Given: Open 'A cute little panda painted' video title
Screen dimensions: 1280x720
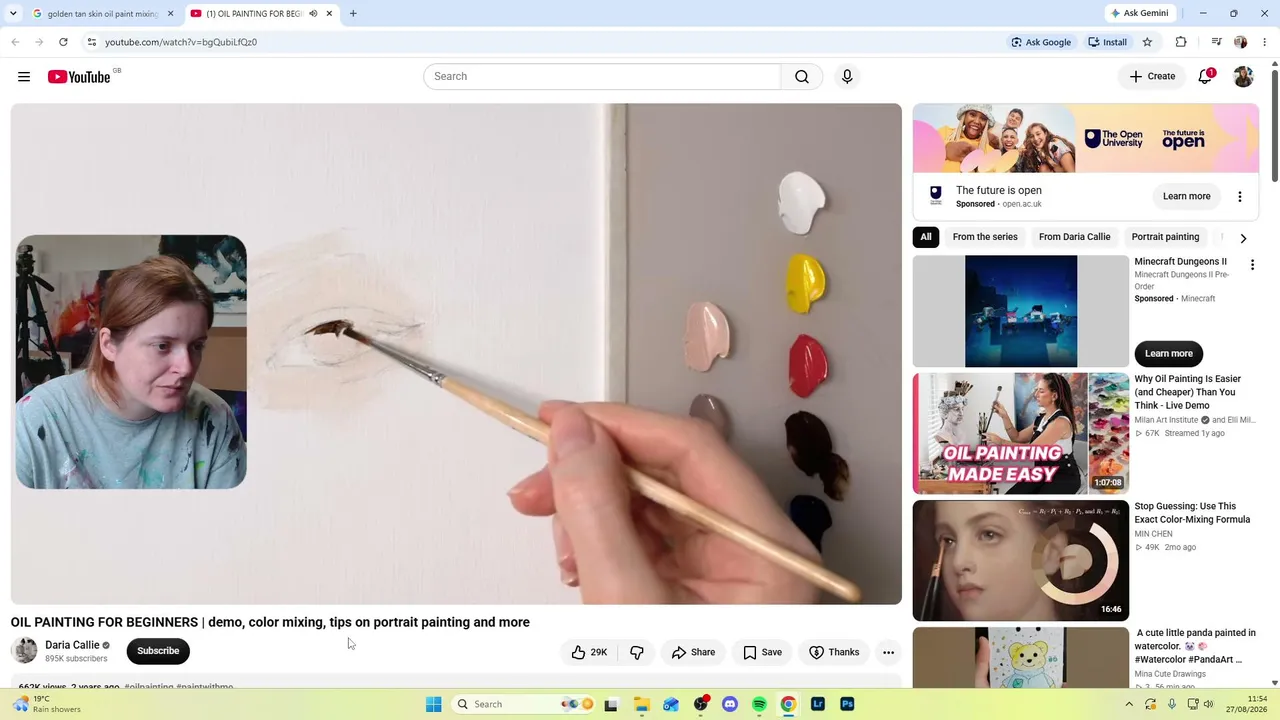Looking at the screenshot, I should [1195, 646].
